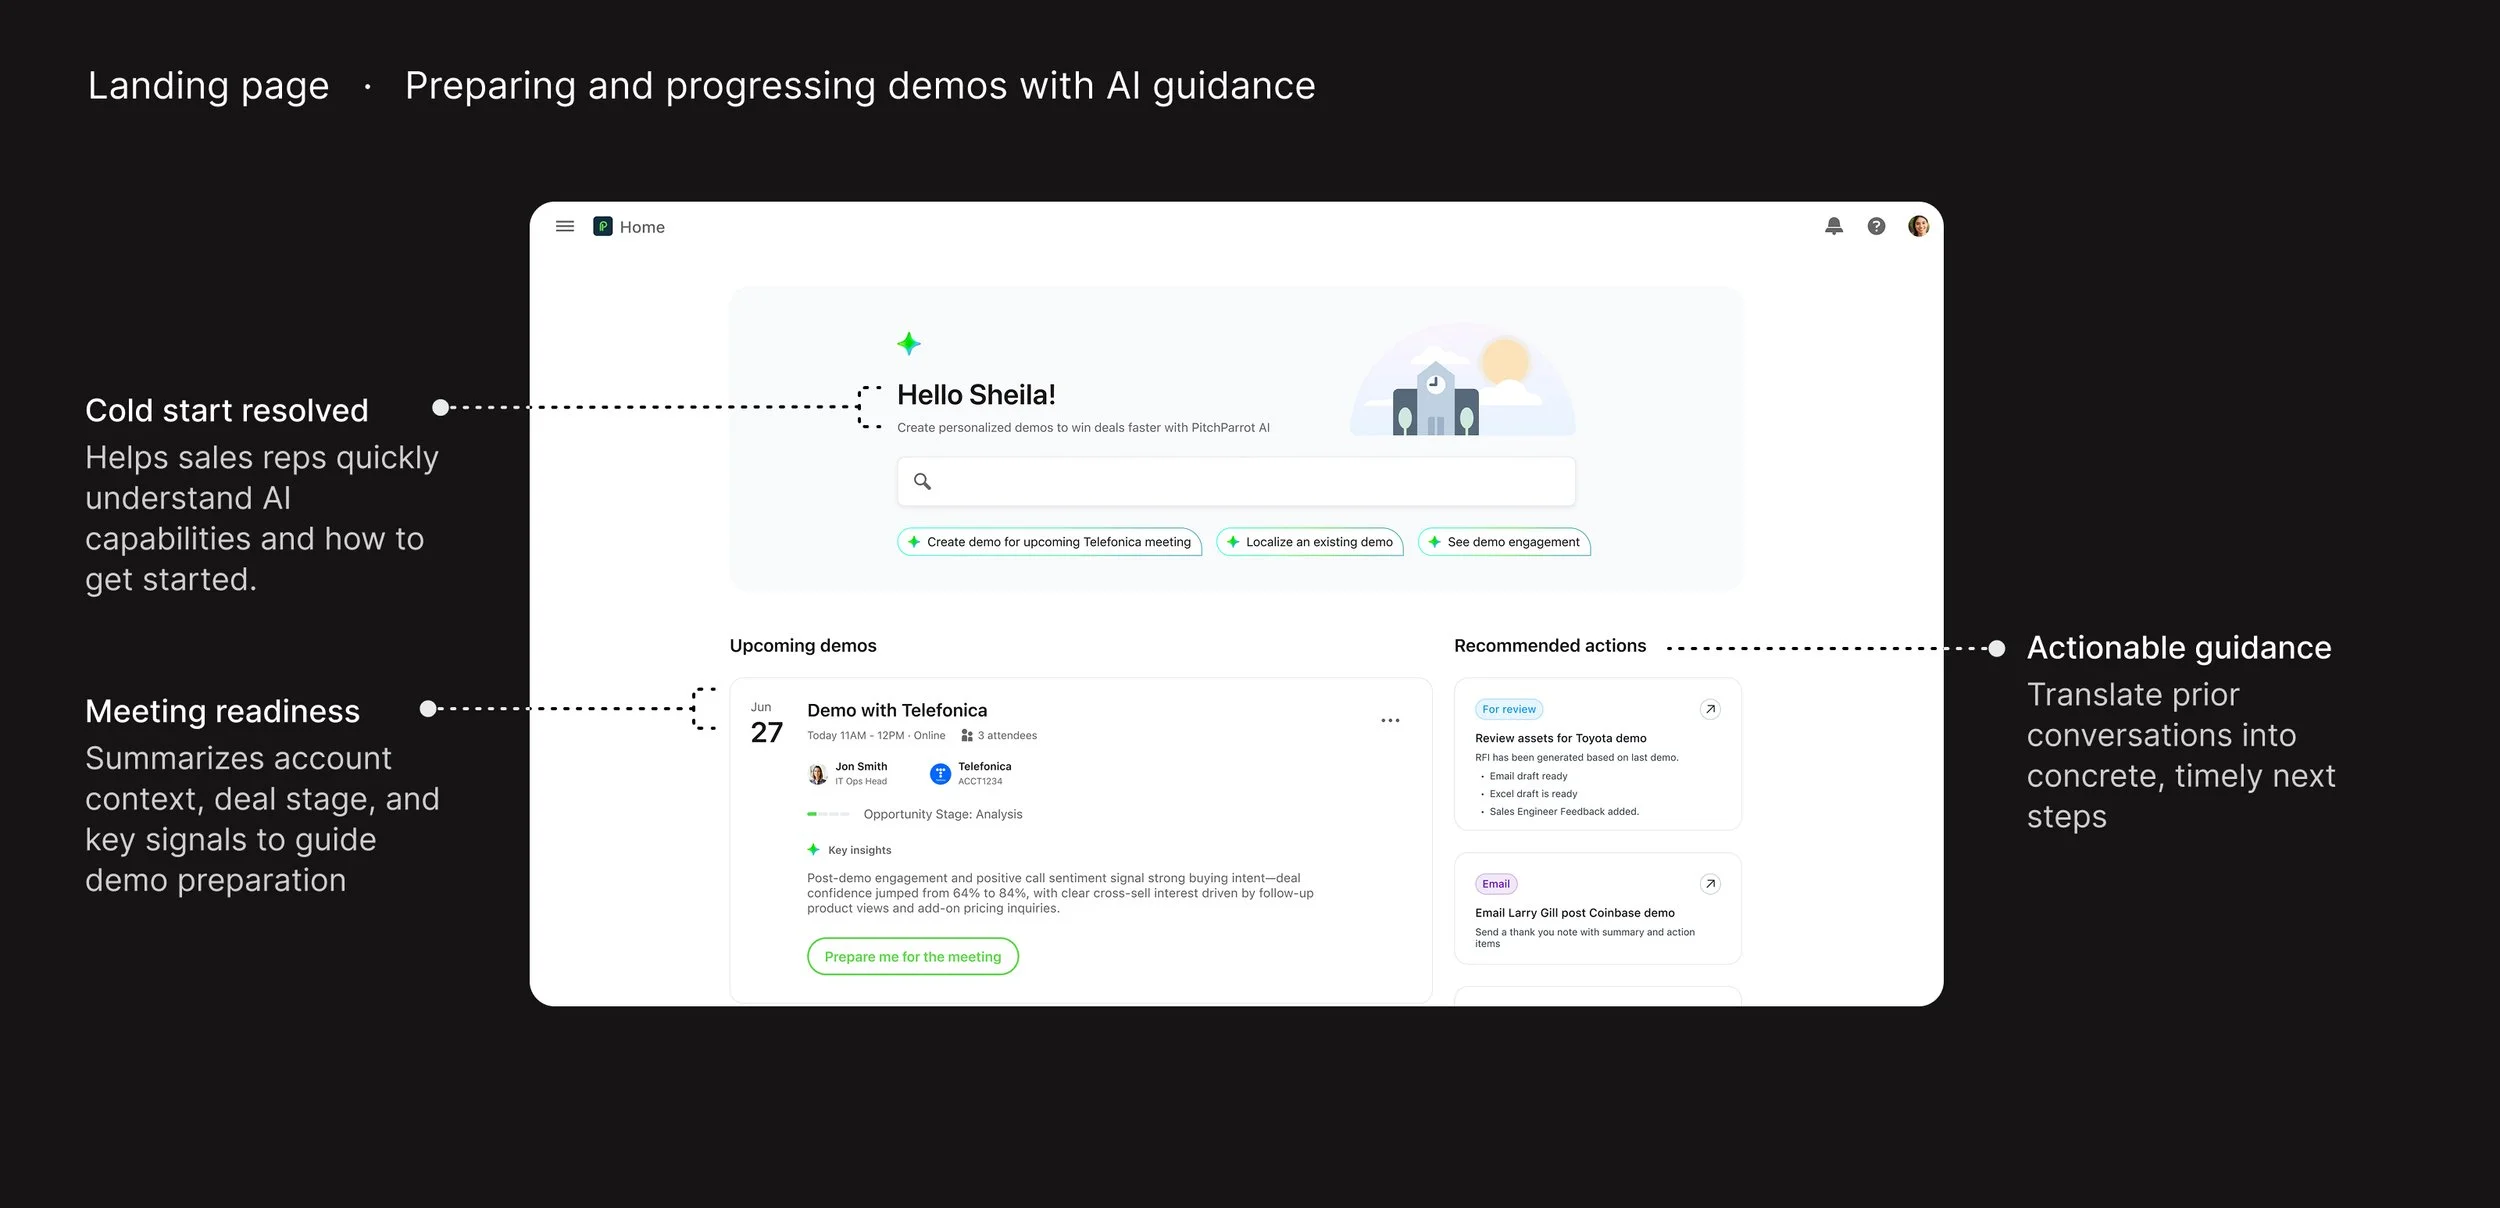Click the search magnifier icon
2500x1208 pixels.
coord(922,482)
